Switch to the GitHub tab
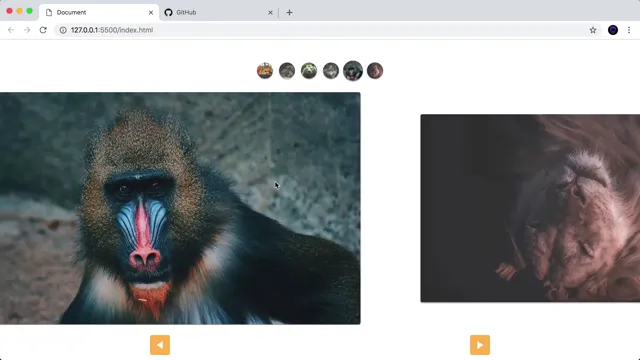This screenshot has height=360, width=640. 218,13
